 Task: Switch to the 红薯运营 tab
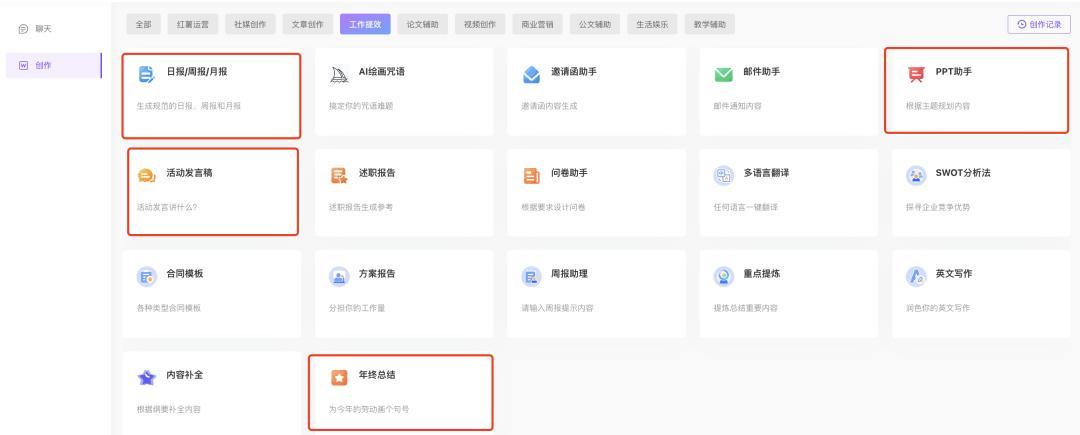coord(192,24)
